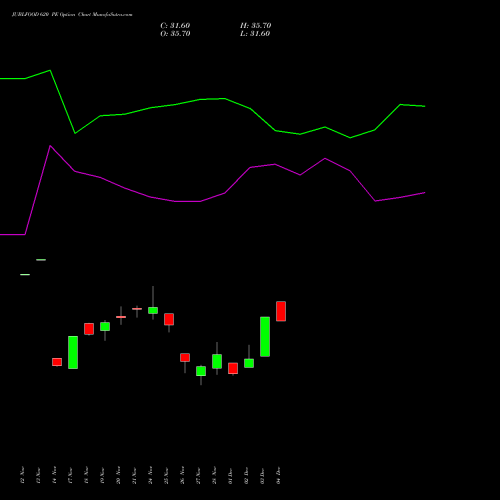
Task: Select the 02 Dec date label
Action: 246,475
